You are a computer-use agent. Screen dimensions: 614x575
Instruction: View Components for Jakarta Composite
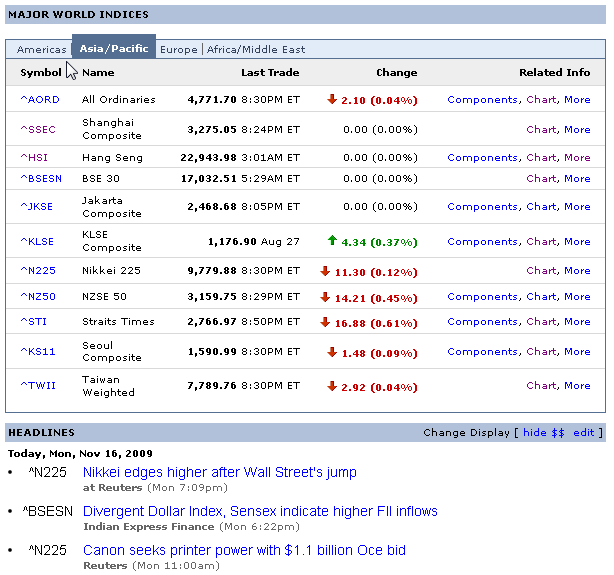pyautogui.click(x=482, y=207)
